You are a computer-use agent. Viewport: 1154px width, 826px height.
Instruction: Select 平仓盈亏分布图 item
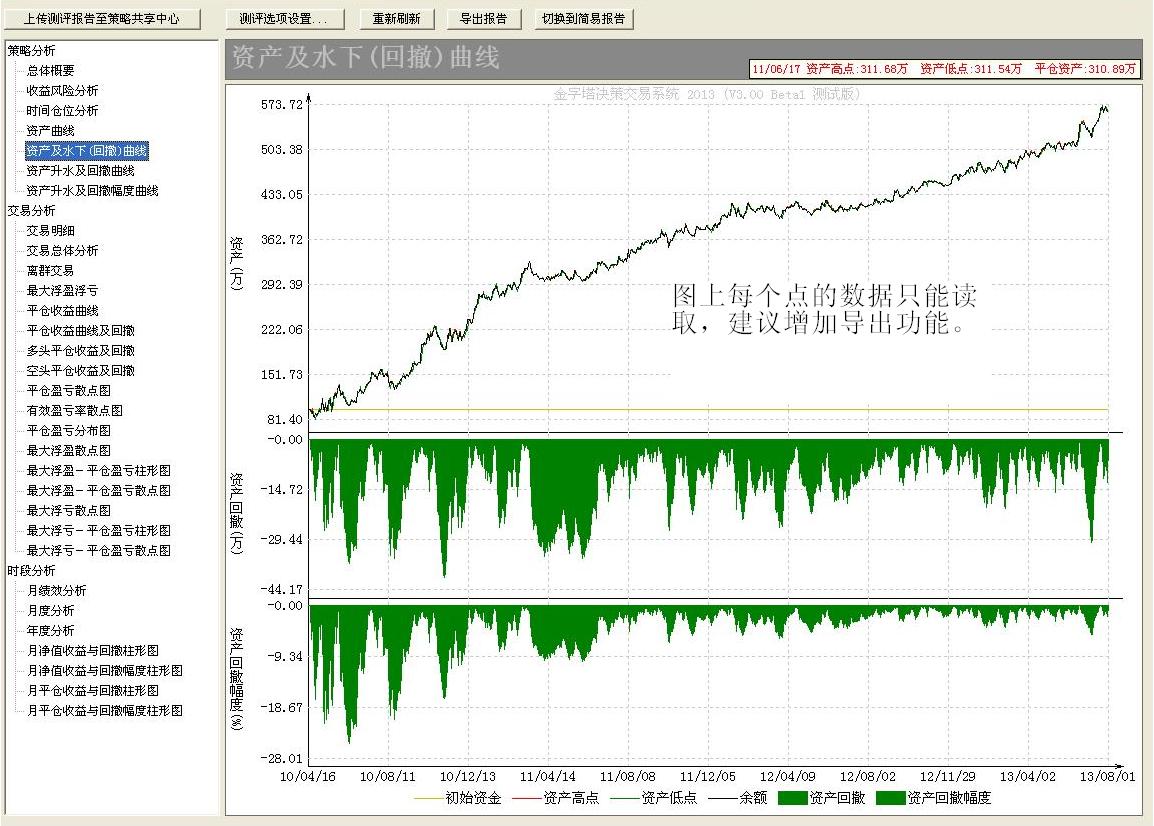(68, 431)
